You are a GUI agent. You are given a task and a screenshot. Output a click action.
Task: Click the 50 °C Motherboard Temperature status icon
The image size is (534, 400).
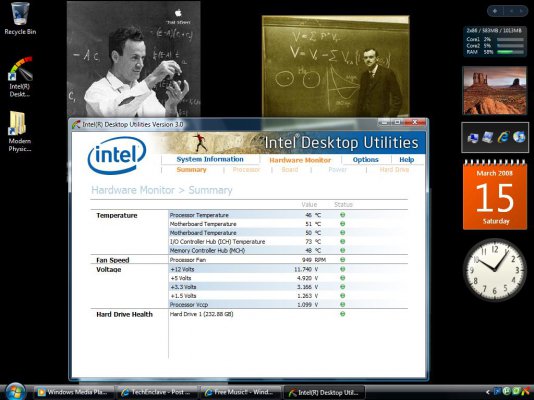coord(343,233)
